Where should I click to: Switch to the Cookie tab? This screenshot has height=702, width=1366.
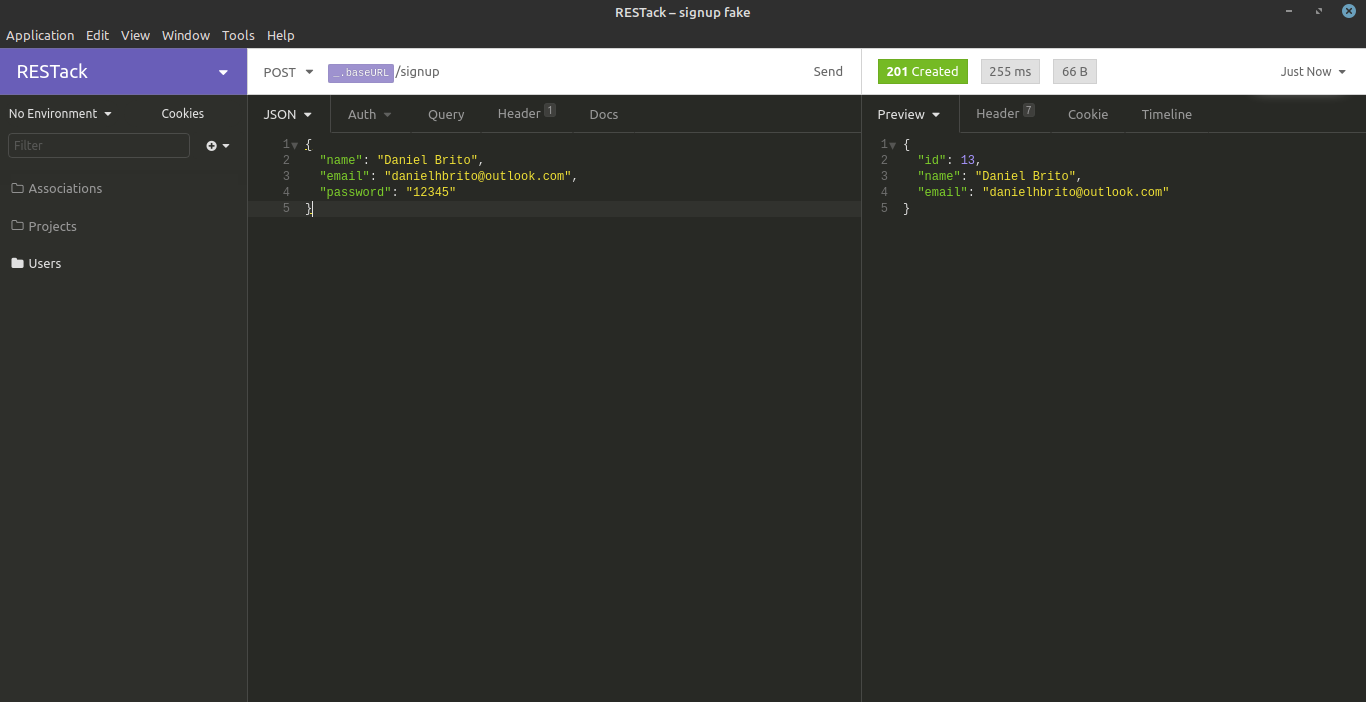coord(1088,115)
